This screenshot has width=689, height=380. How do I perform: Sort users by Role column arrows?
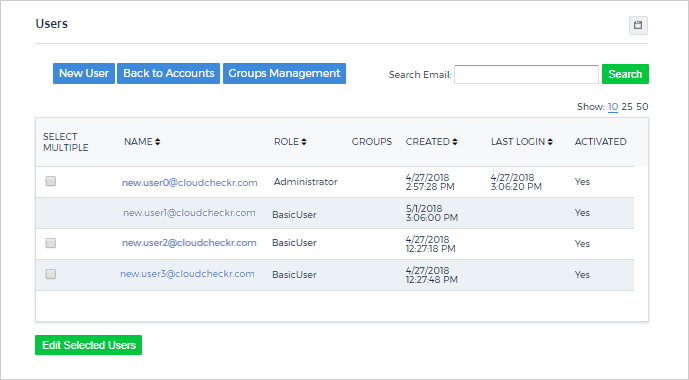[x=304, y=141]
